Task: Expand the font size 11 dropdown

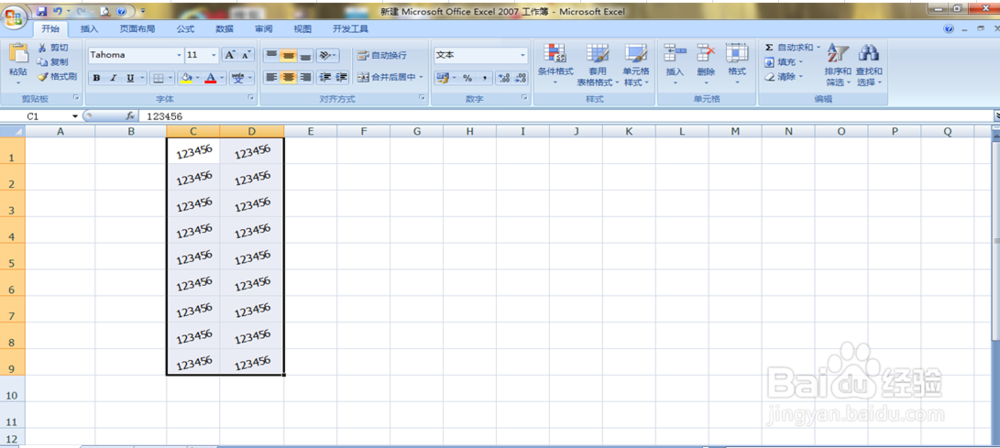Action: [214, 55]
